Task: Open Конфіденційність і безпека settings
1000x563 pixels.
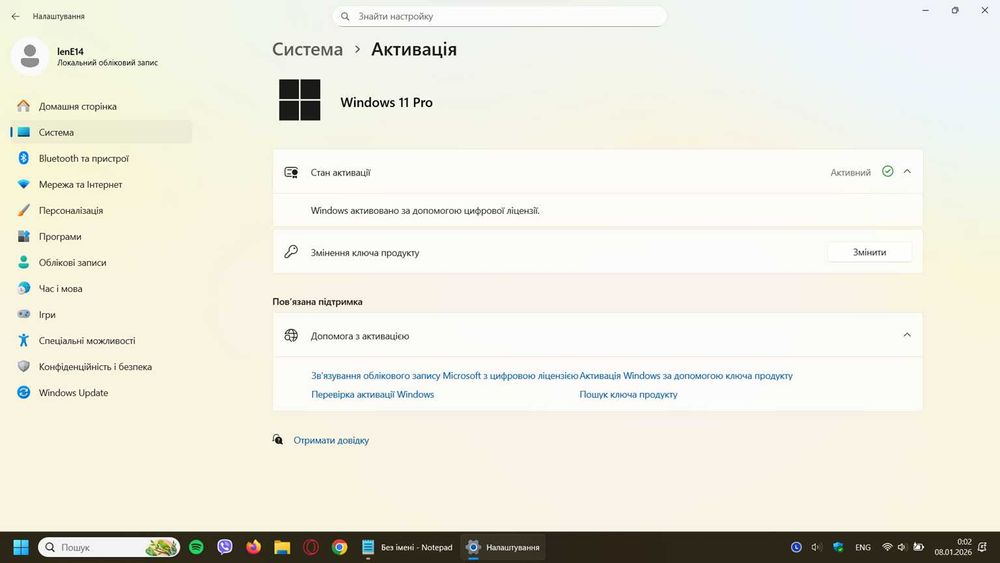Action: [x=101, y=367]
